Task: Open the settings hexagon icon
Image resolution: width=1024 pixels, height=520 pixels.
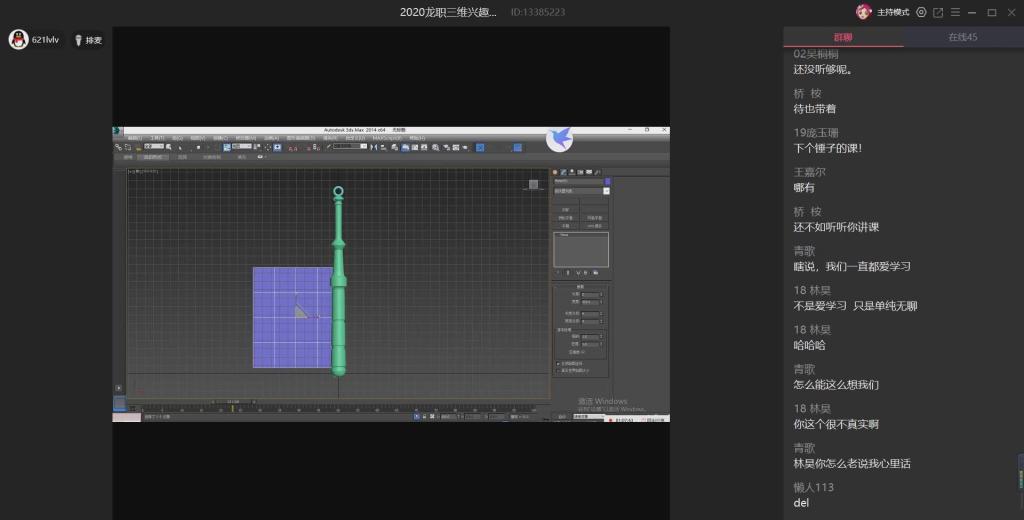Action: tap(921, 12)
